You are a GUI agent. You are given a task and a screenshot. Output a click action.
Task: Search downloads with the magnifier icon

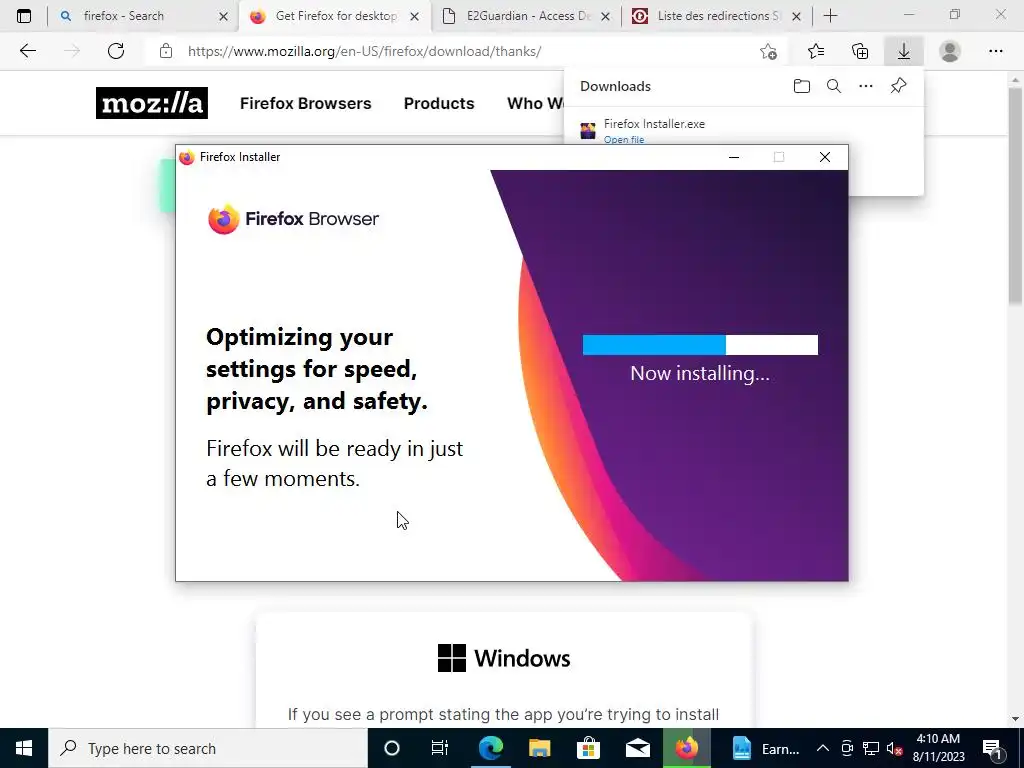coord(834,86)
